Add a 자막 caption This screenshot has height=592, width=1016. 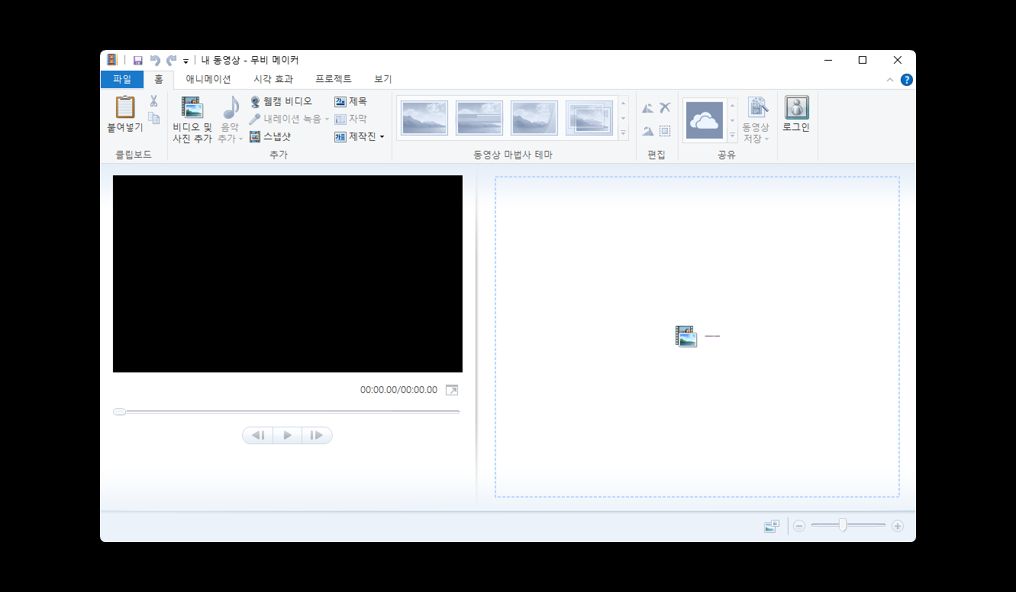coord(351,119)
